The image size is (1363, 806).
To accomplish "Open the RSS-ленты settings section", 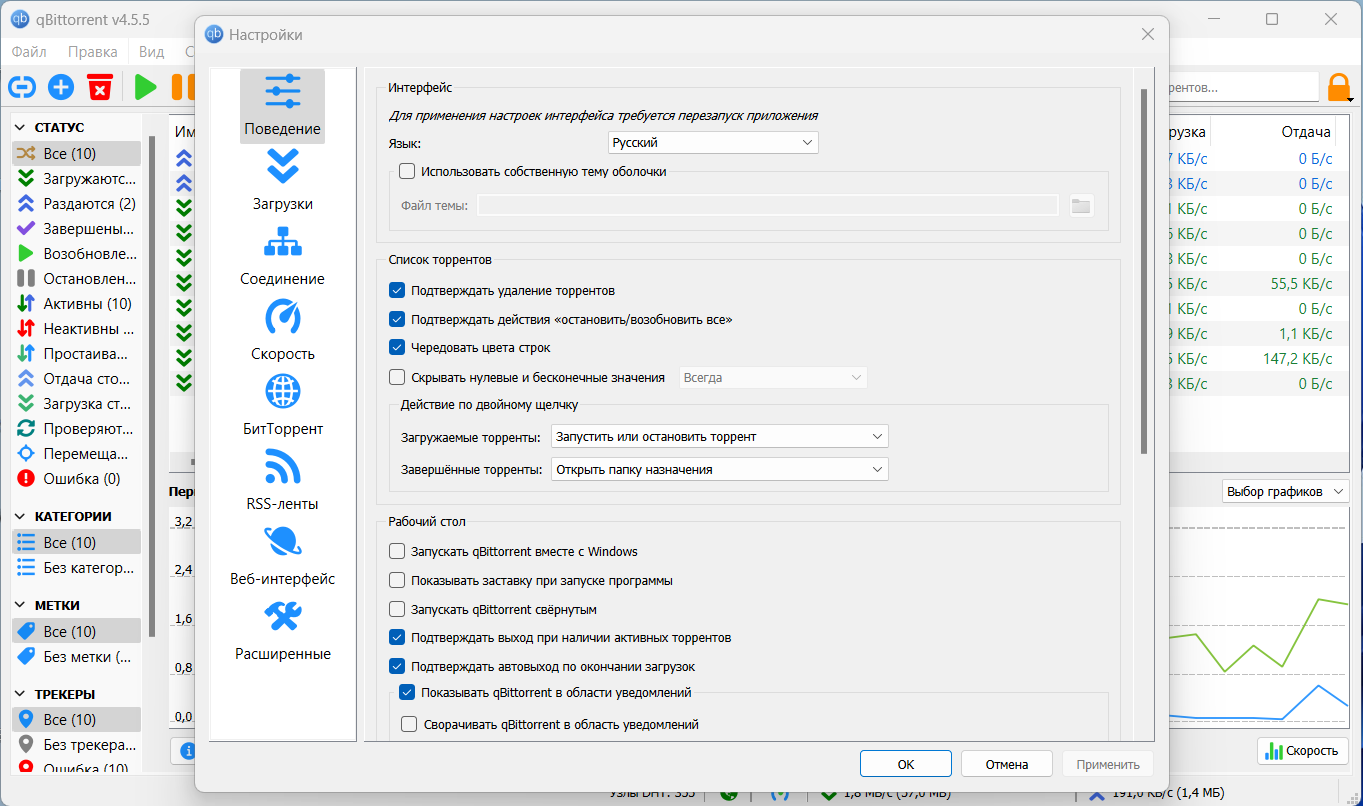I will 282,481.
